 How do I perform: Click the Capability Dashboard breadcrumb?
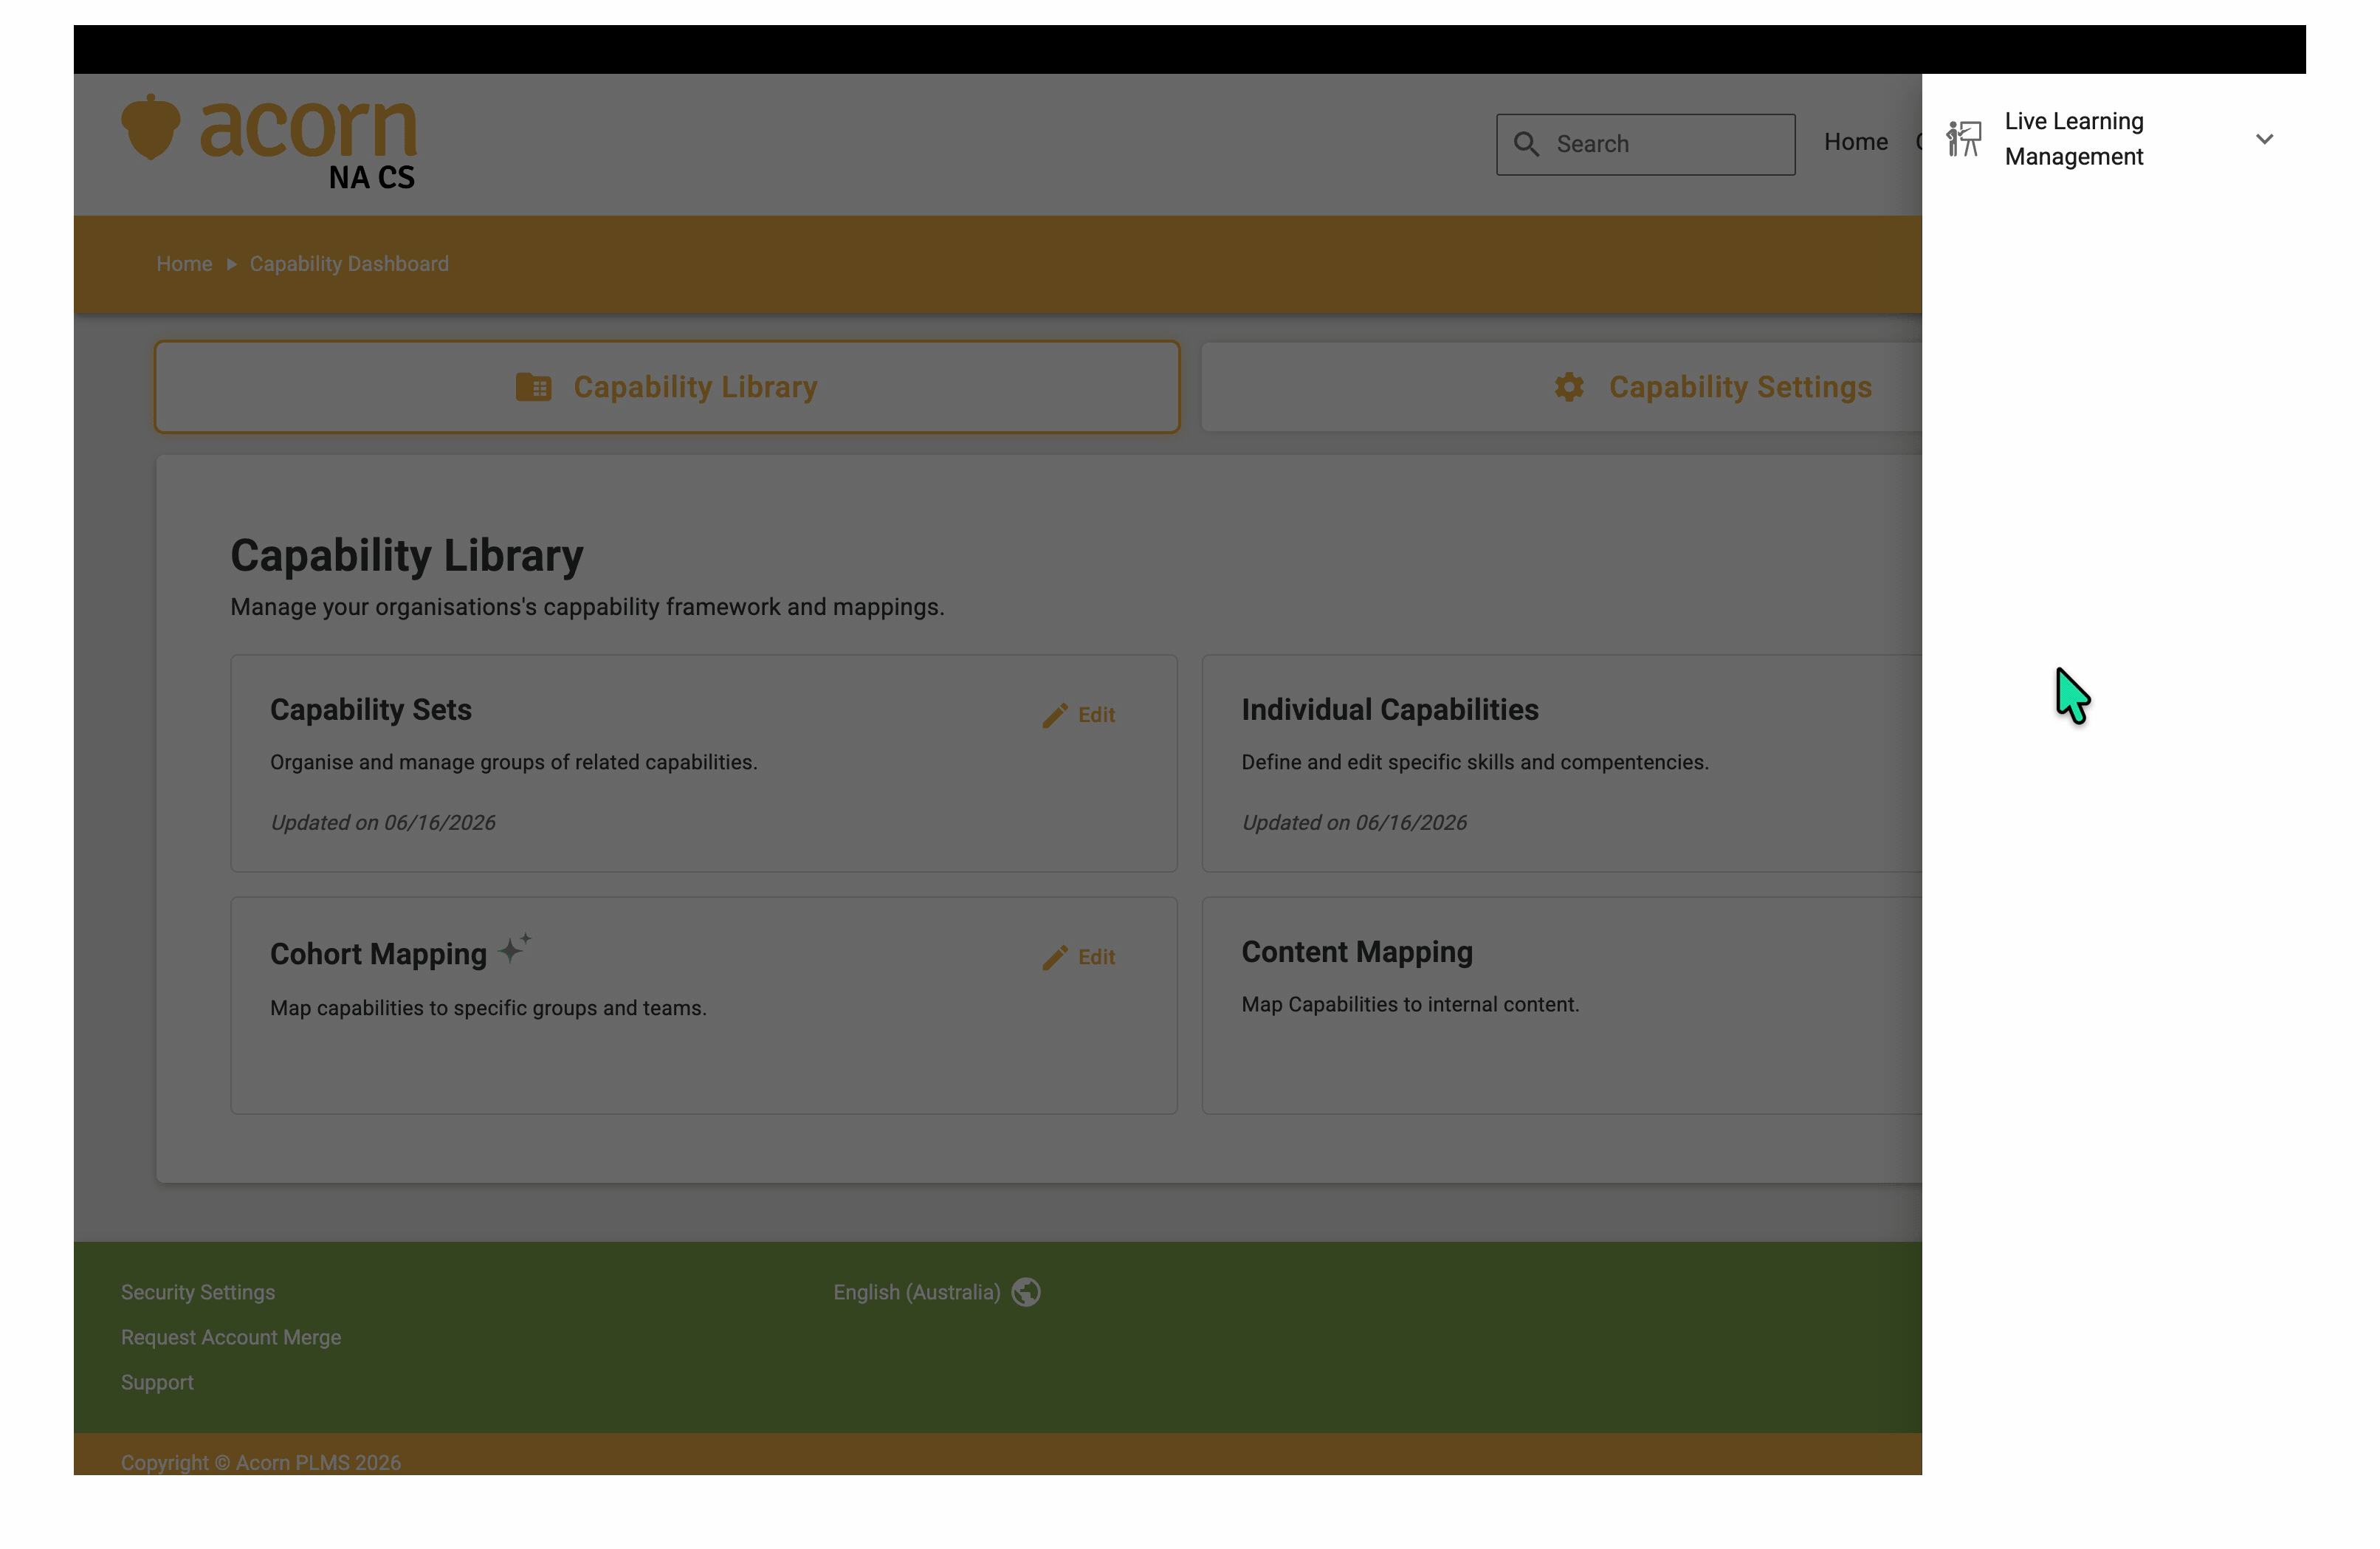point(349,264)
